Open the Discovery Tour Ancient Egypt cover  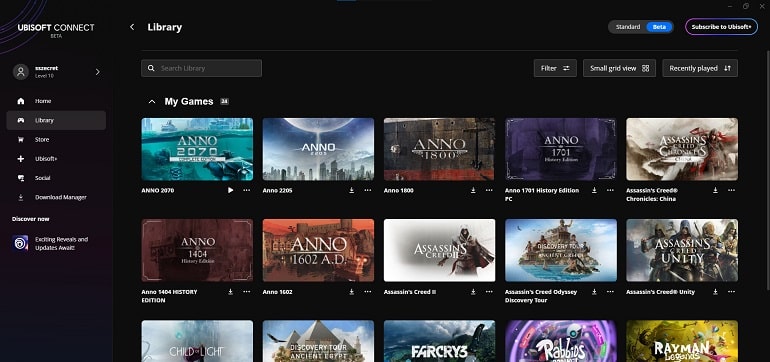point(318,341)
